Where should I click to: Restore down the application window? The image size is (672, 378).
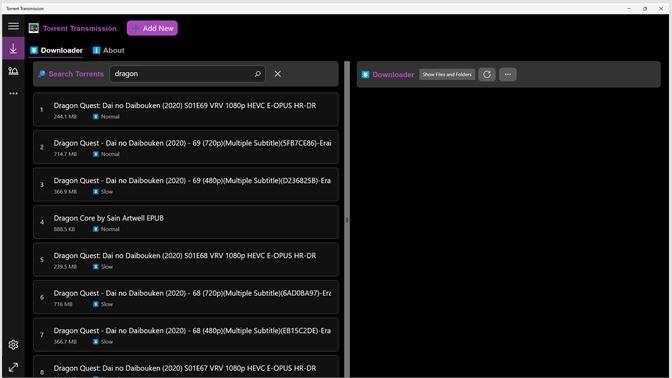pyautogui.click(x=645, y=9)
